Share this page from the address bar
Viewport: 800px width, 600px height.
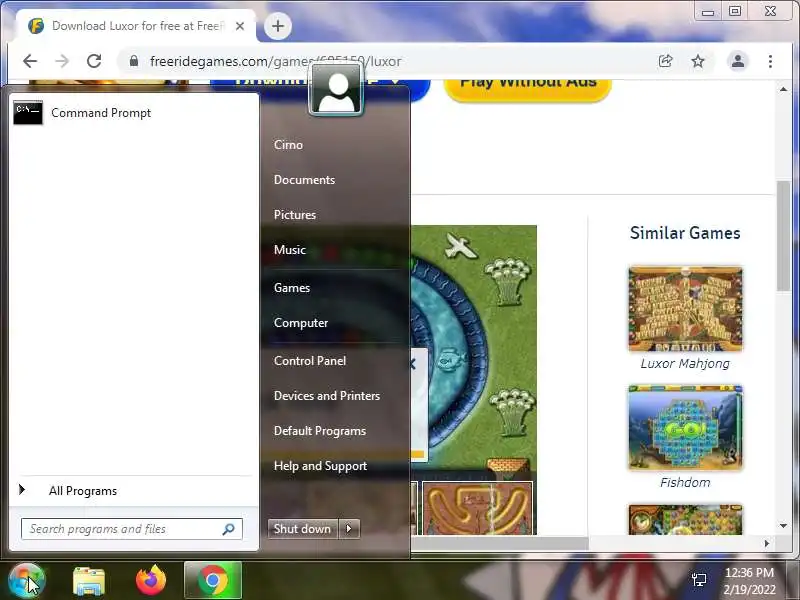[665, 61]
